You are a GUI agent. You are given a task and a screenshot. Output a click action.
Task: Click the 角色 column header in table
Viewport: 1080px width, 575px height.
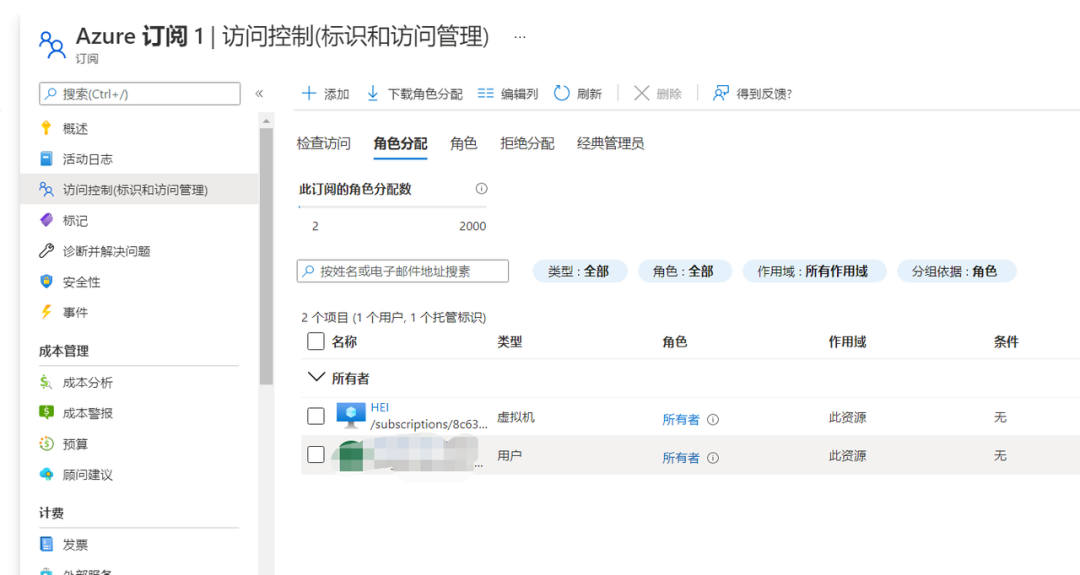pyautogui.click(x=675, y=342)
